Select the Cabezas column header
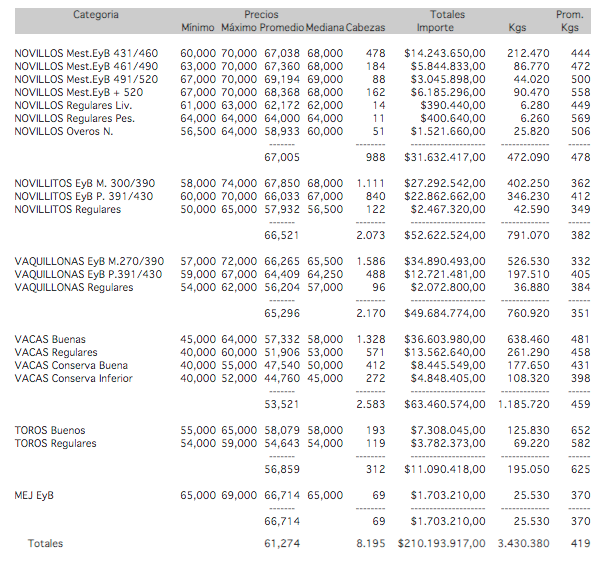This screenshot has height=569, width=604. pyautogui.click(x=365, y=27)
